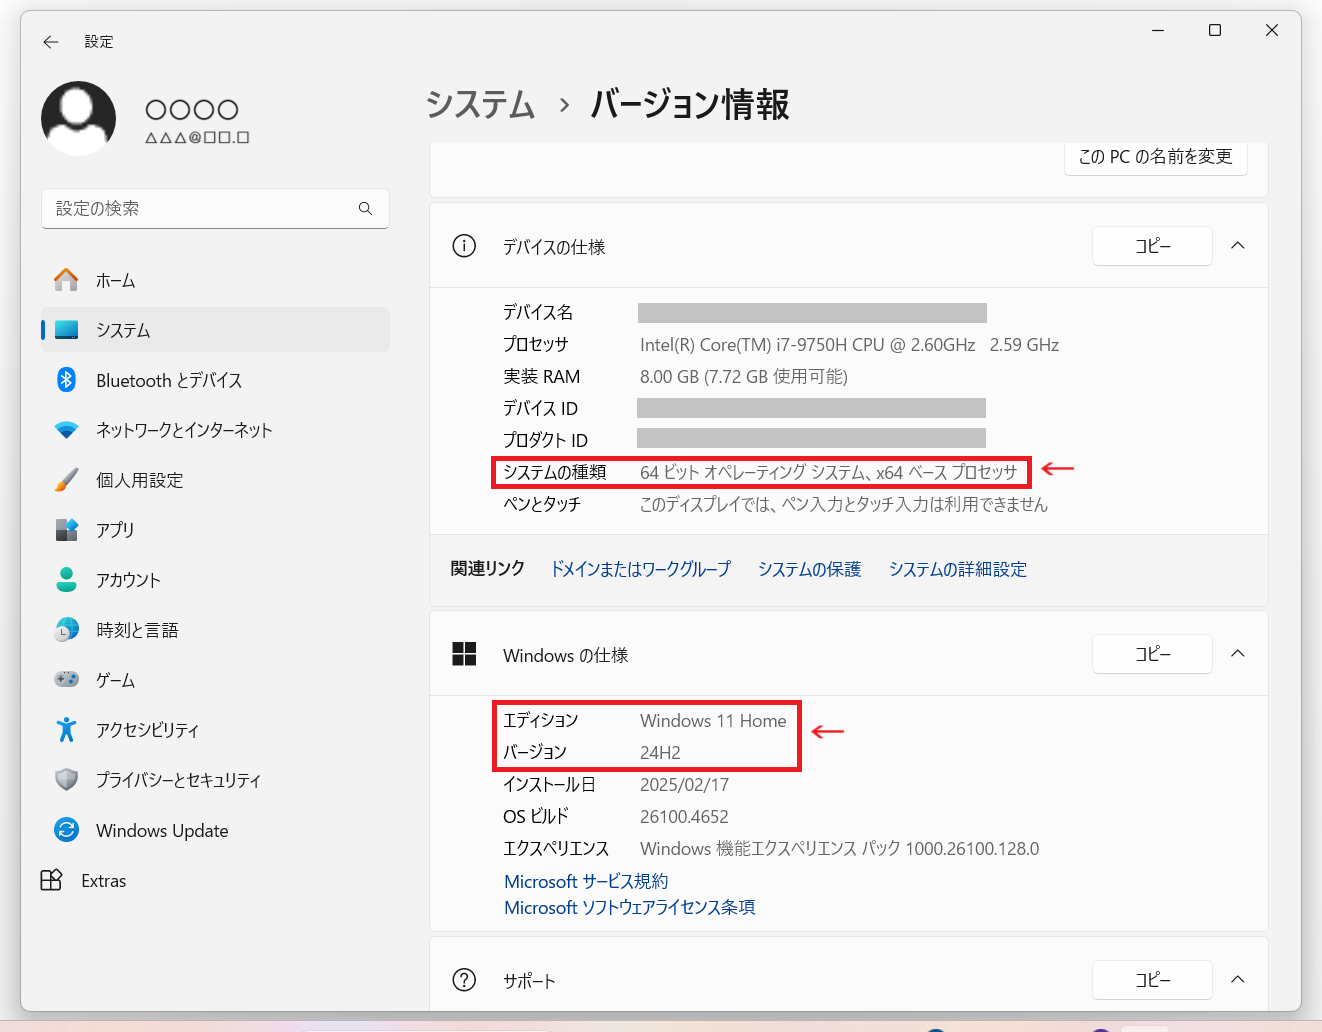Open Windows Update page
1322x1032 pixels.
click(215, 830)
